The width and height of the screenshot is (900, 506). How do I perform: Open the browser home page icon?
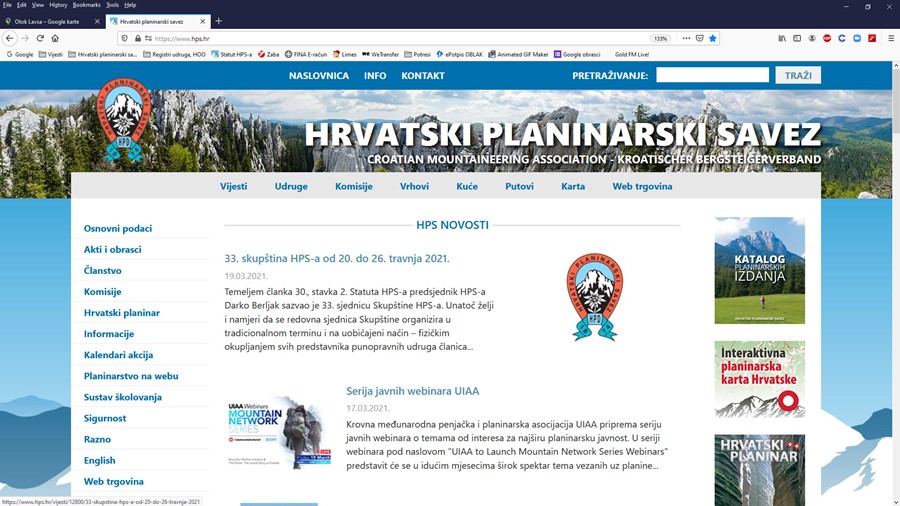55,38
